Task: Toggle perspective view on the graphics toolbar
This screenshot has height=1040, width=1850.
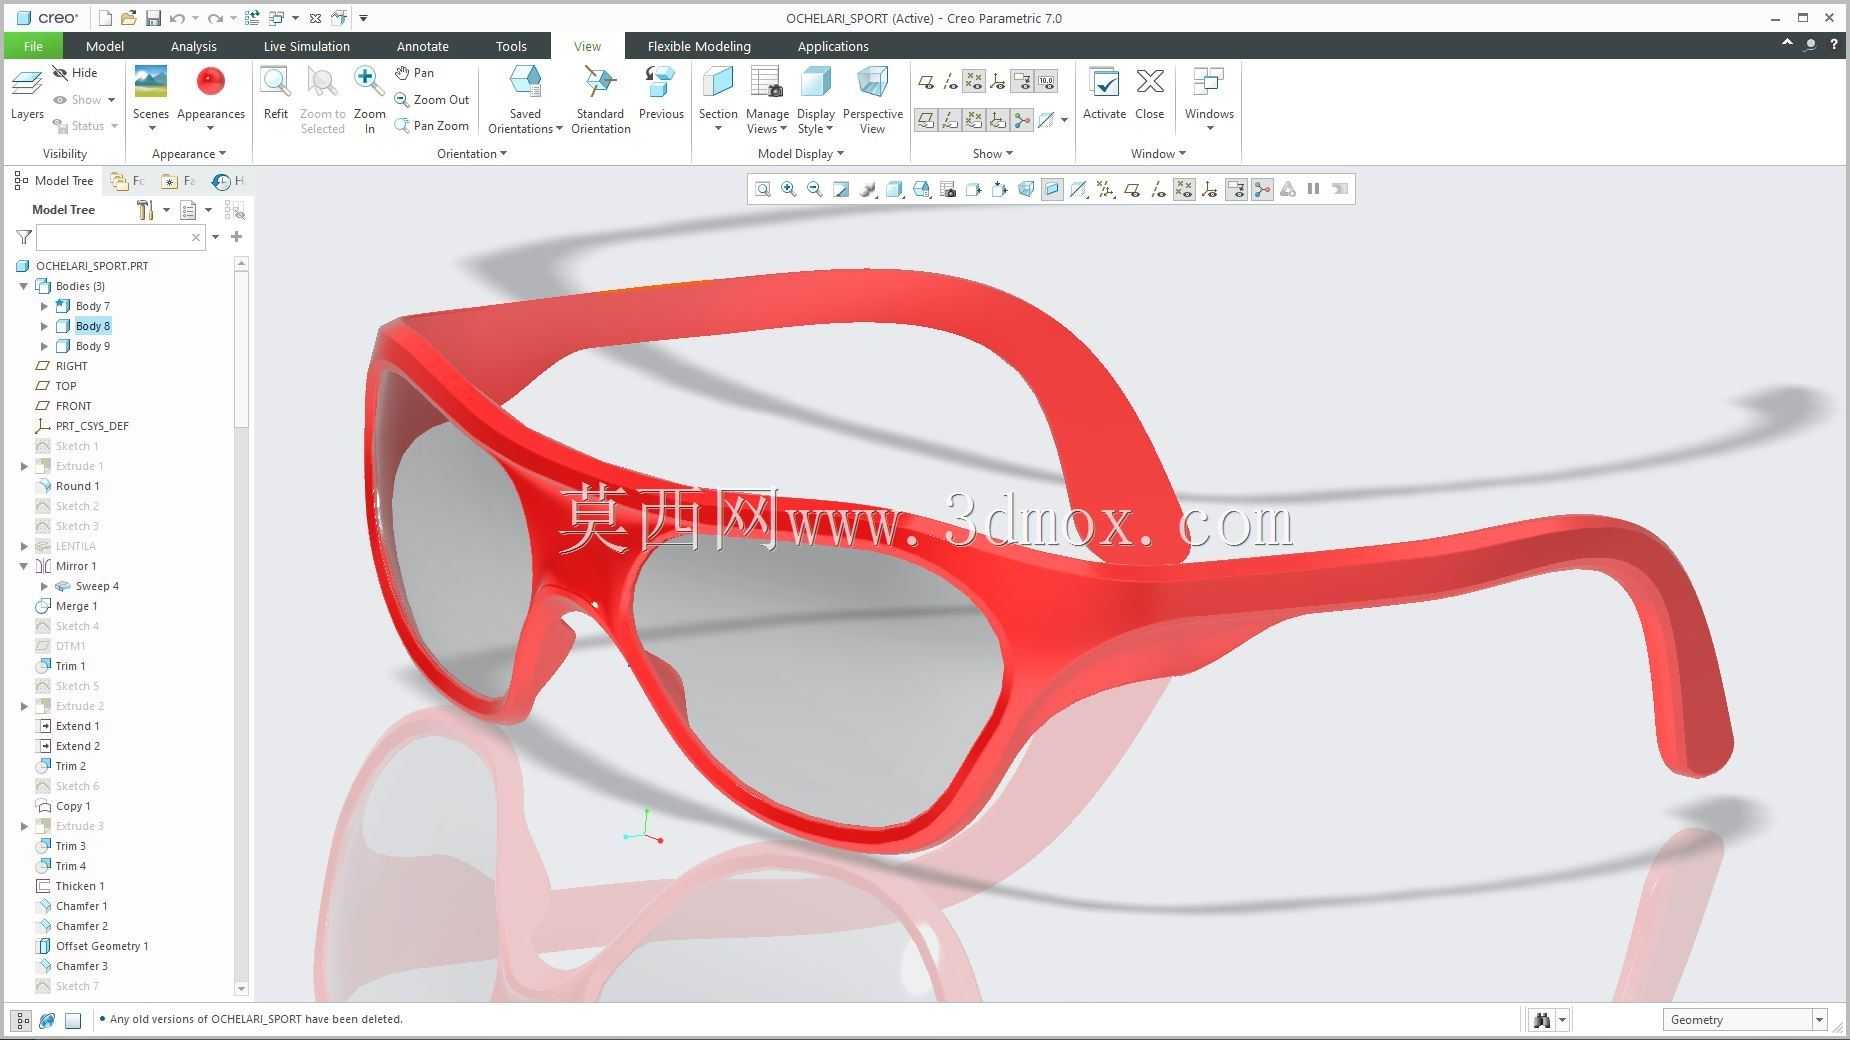Action: point(1026,189)
